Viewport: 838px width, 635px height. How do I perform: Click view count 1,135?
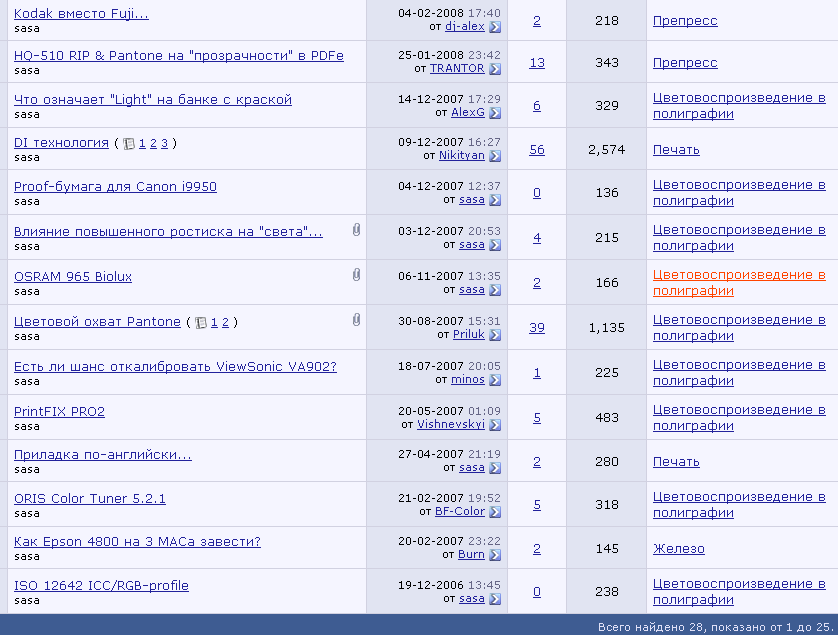607,328
